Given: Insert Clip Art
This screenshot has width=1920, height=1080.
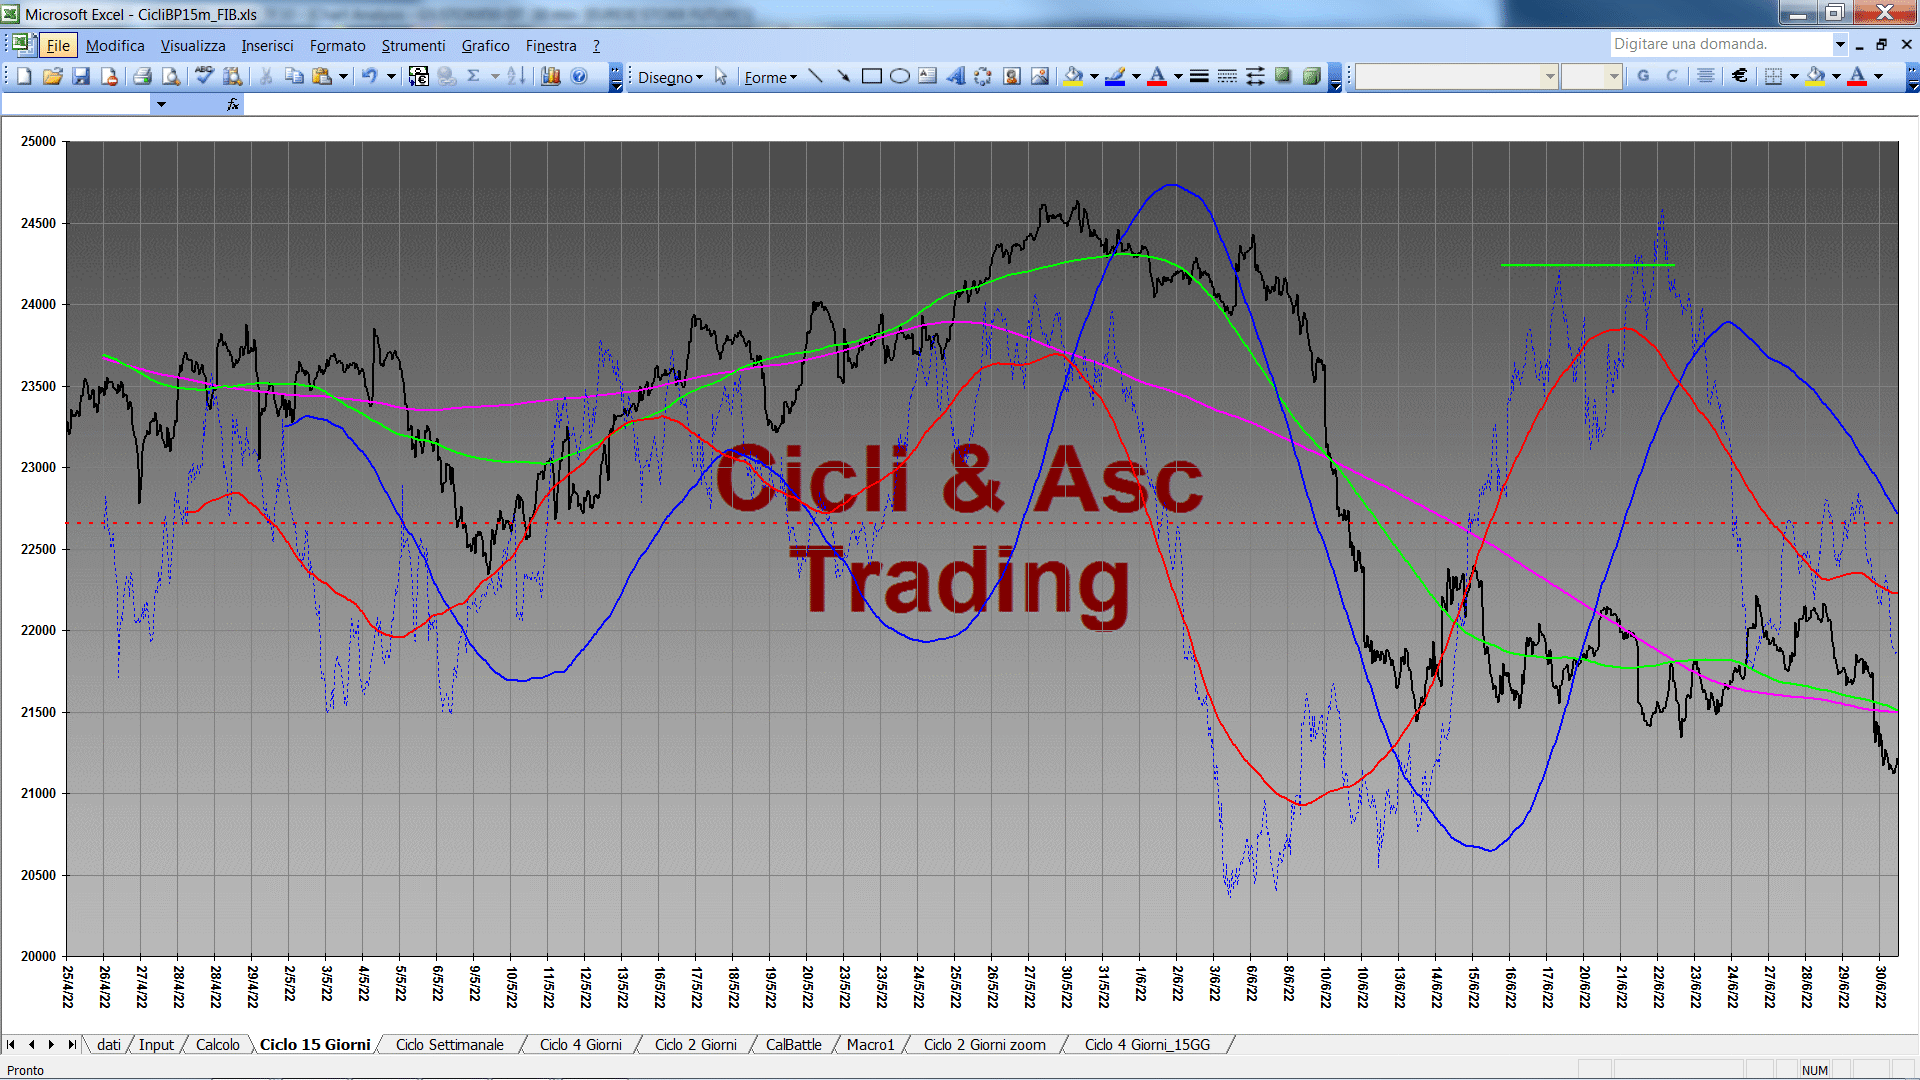Looking at the screenshot, I should pyautogui.click(x=1012, y=76).
